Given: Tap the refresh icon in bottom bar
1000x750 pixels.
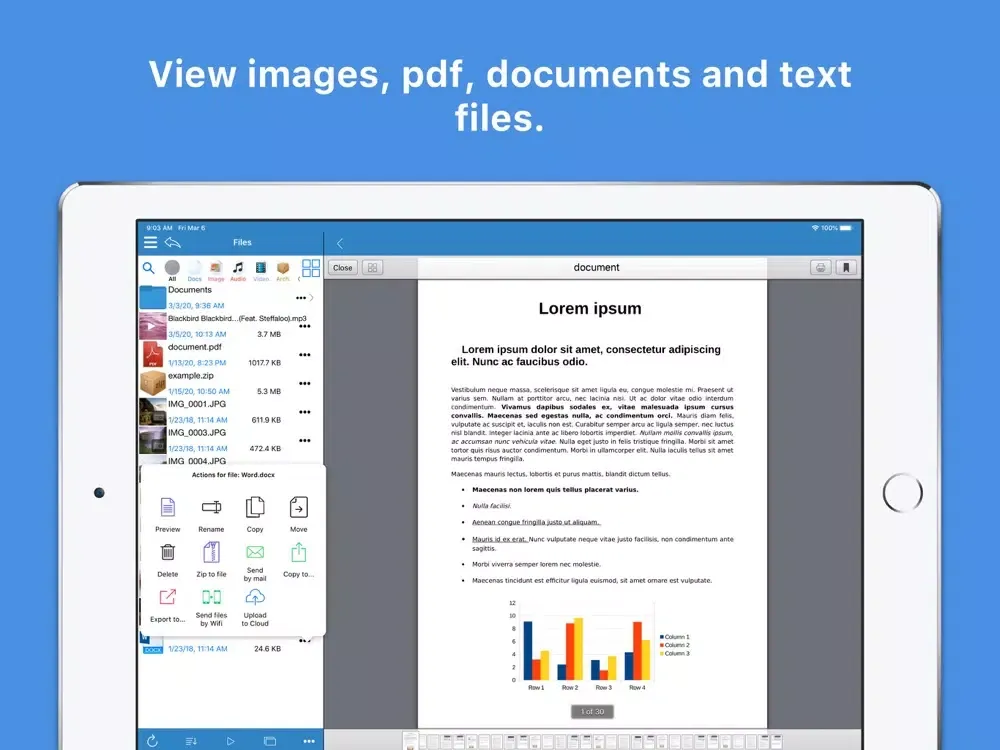Looking at the screenshot, I should 152,740.
